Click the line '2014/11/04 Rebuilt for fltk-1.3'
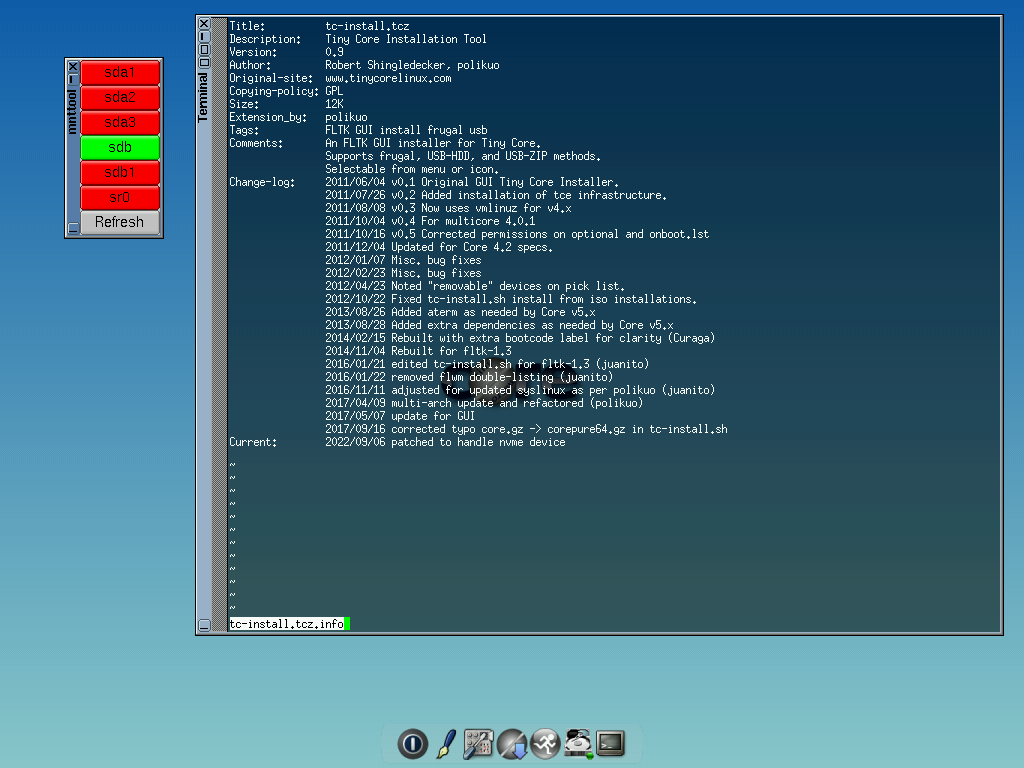1024x768 pixels. [419, 351]
